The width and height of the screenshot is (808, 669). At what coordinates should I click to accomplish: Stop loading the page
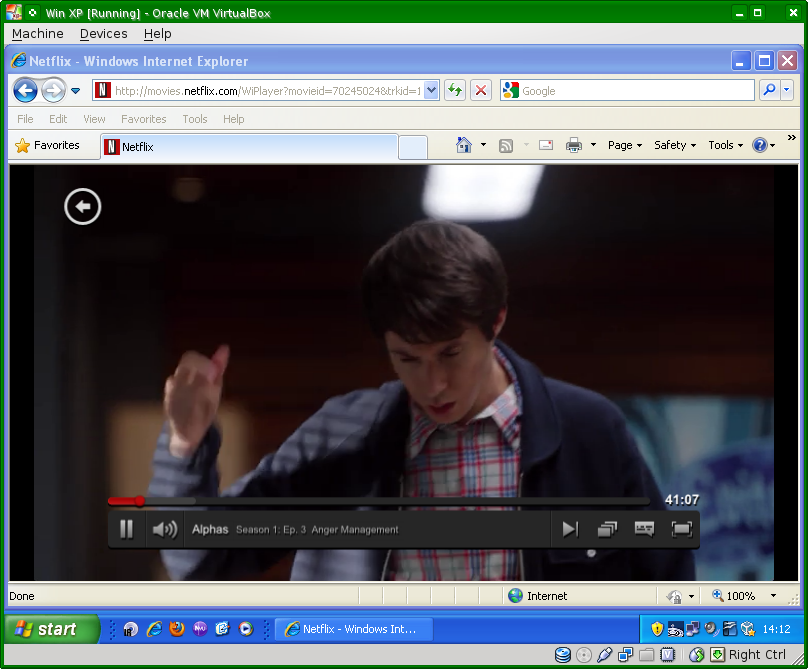pyautogui.click(x=481, y=91)
